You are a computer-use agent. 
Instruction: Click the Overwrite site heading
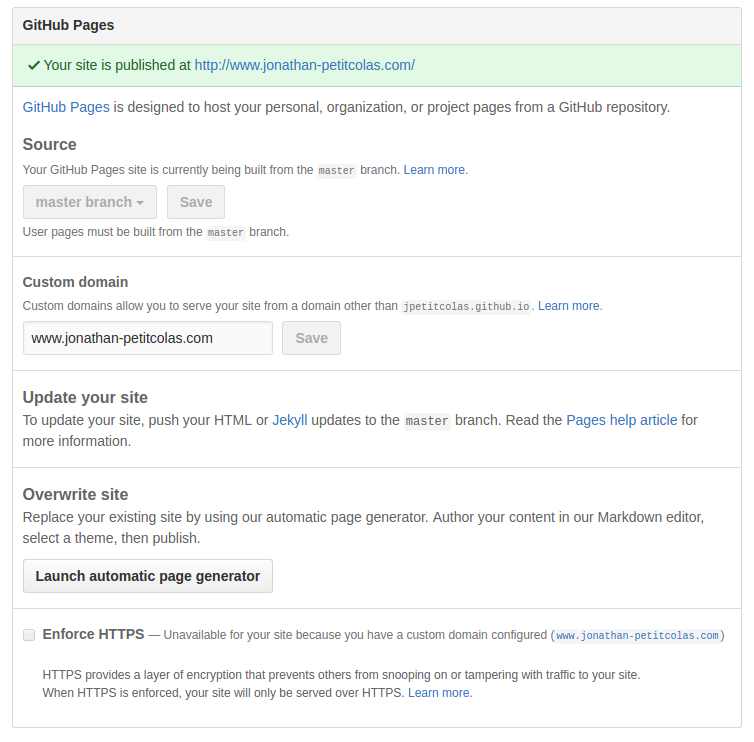tap(75, 494)
